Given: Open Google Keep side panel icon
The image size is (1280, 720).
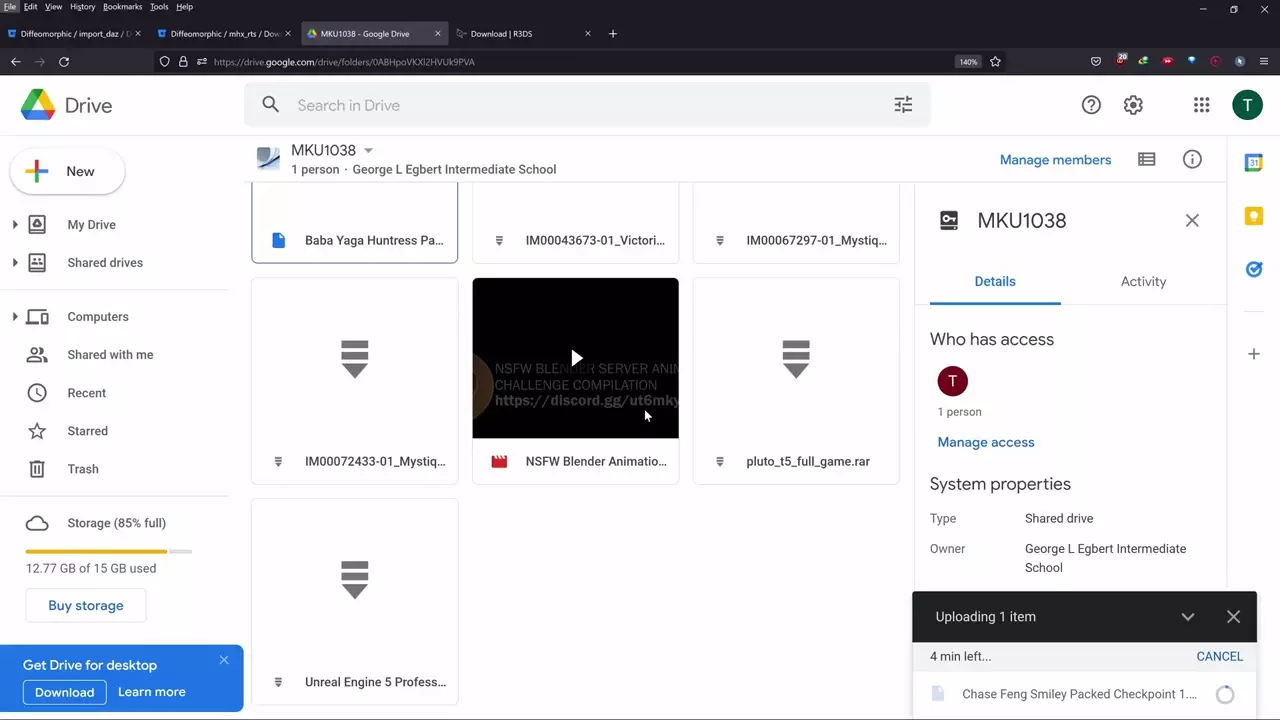Looking at the screenshot, I should pos(1253,216).
